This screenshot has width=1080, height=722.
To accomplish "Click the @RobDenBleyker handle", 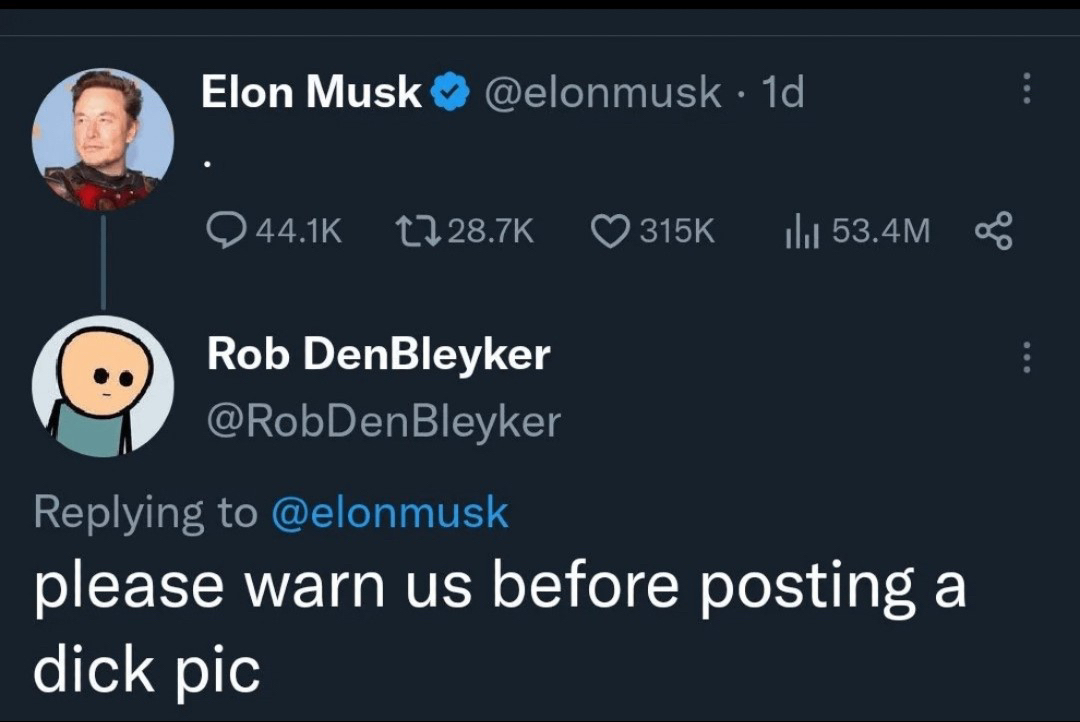I will click(x=384, y=421).
